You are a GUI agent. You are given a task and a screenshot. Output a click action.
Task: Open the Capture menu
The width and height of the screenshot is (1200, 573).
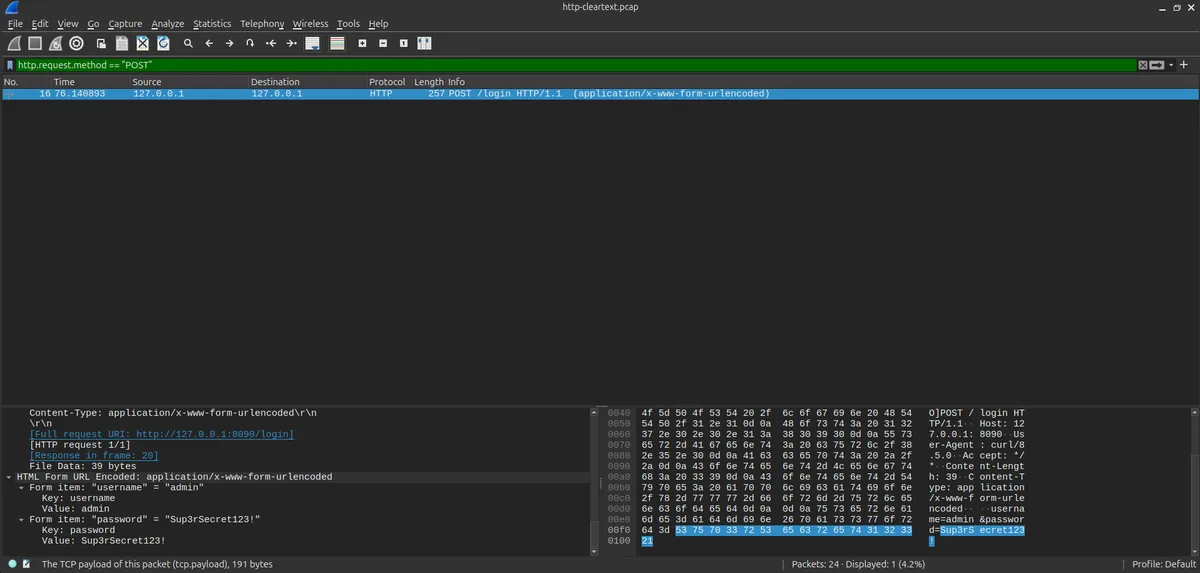(x=125, y=24)
